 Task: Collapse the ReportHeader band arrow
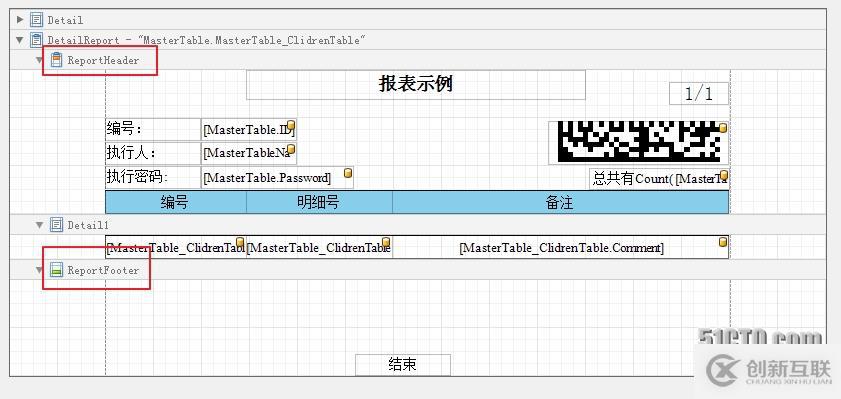click(x=39, y=60)
